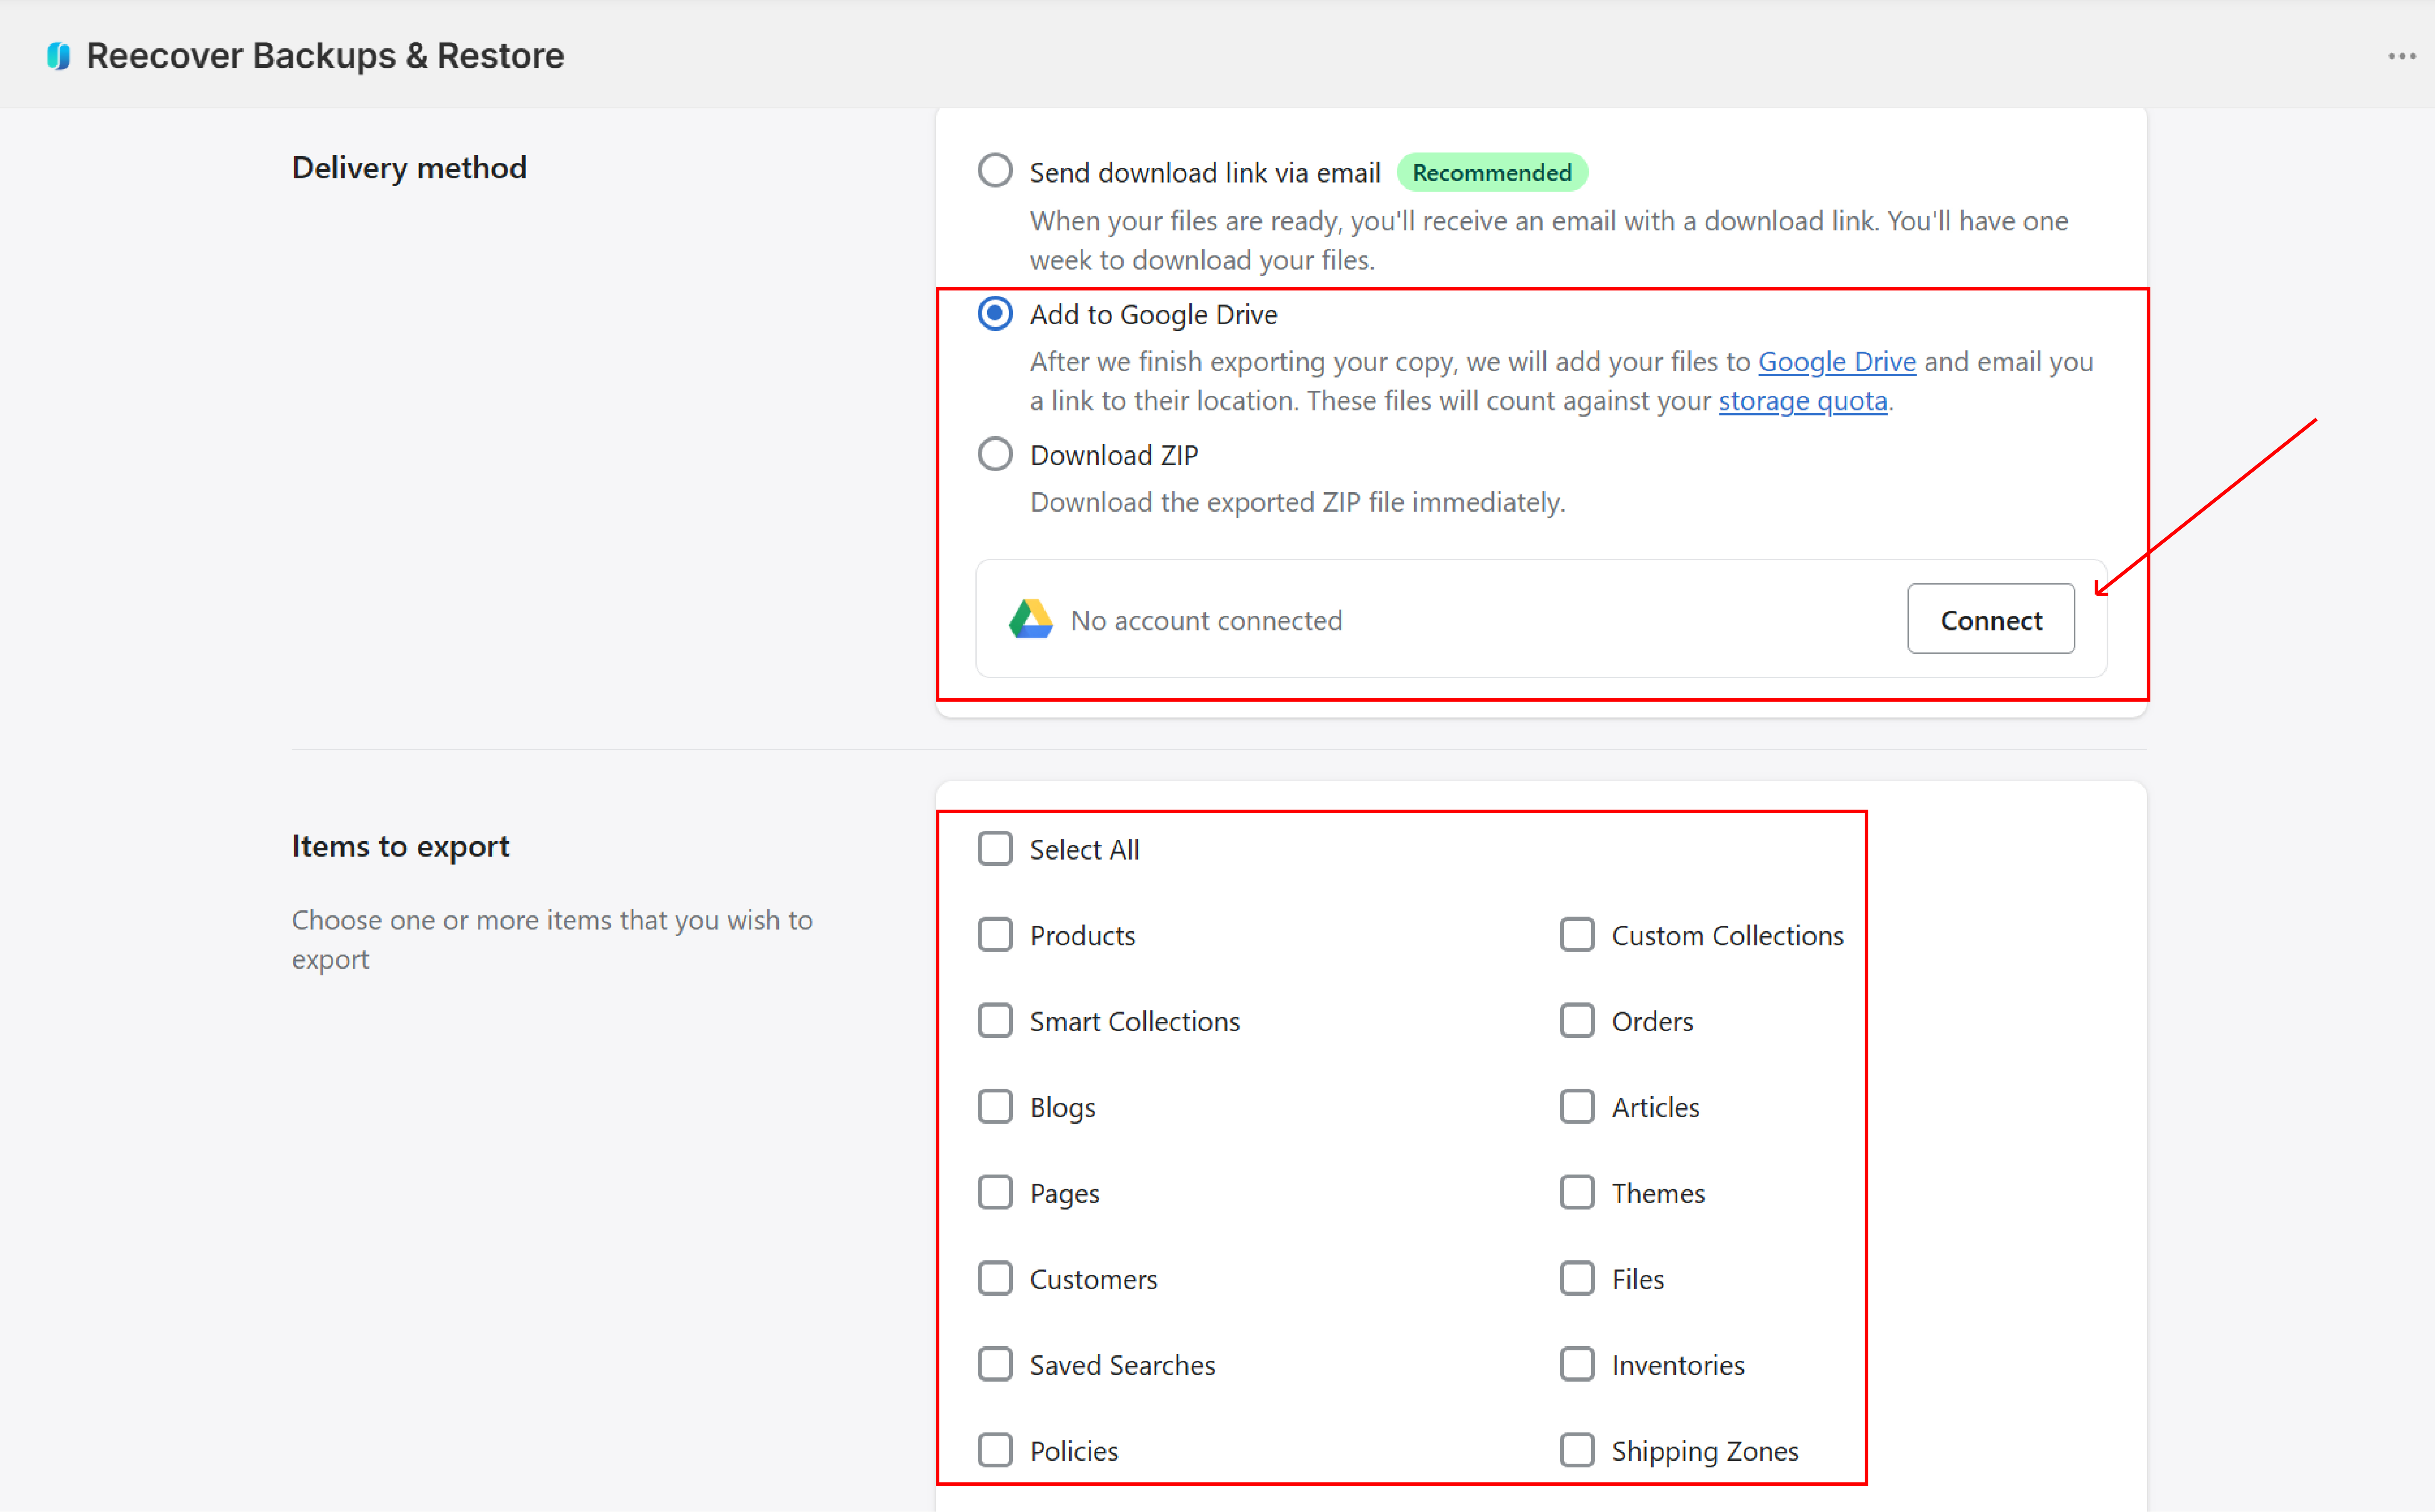Click the No account connected text
Viewport: 2435px width, 1512px height.
click(x=1206, y=620)
